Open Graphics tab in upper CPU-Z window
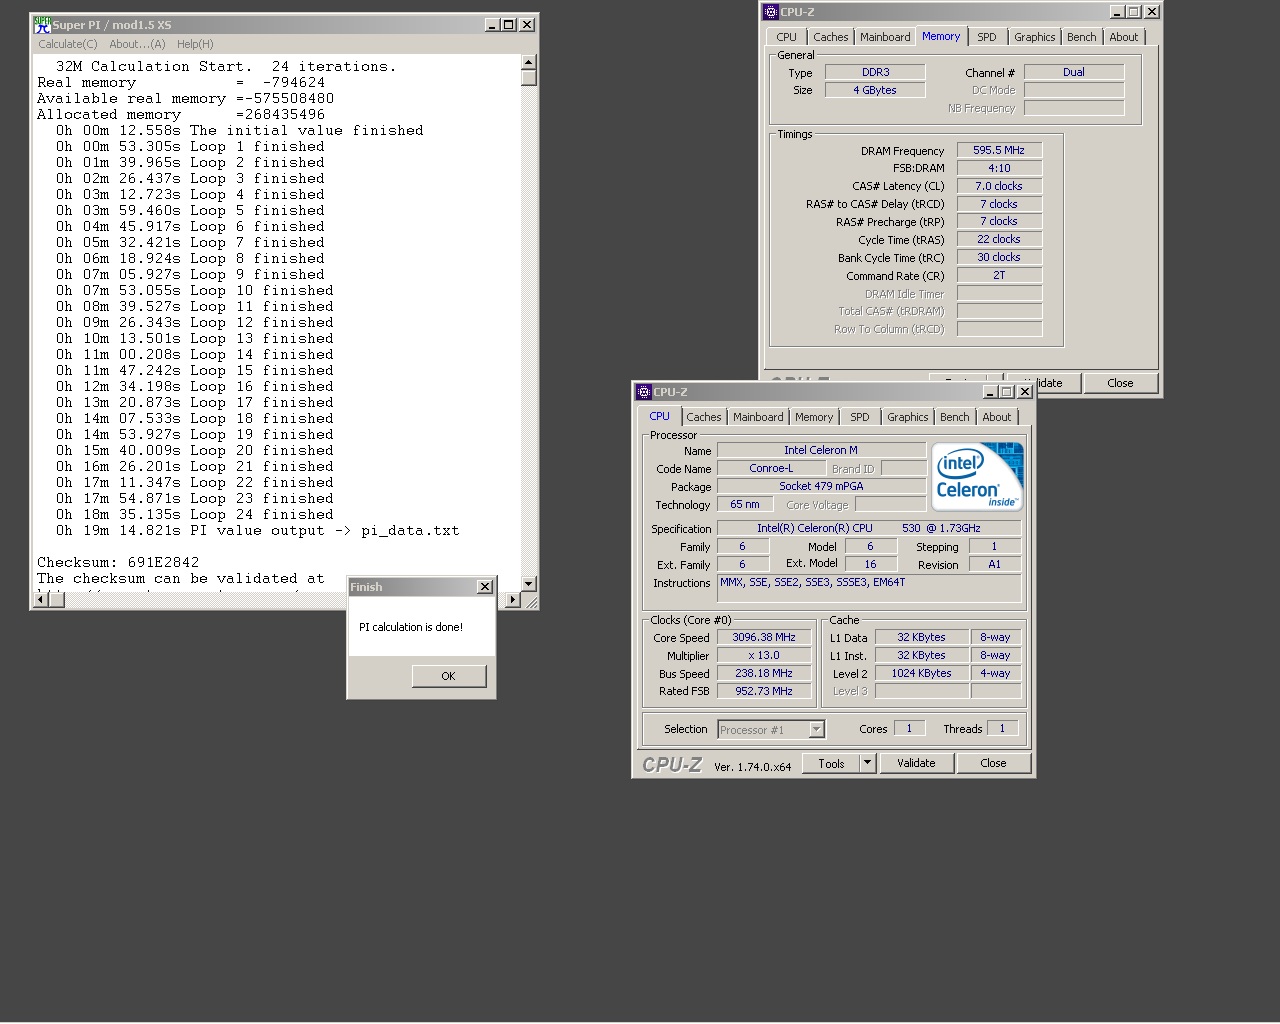1280x1024 pixels. coord(1034,37)
